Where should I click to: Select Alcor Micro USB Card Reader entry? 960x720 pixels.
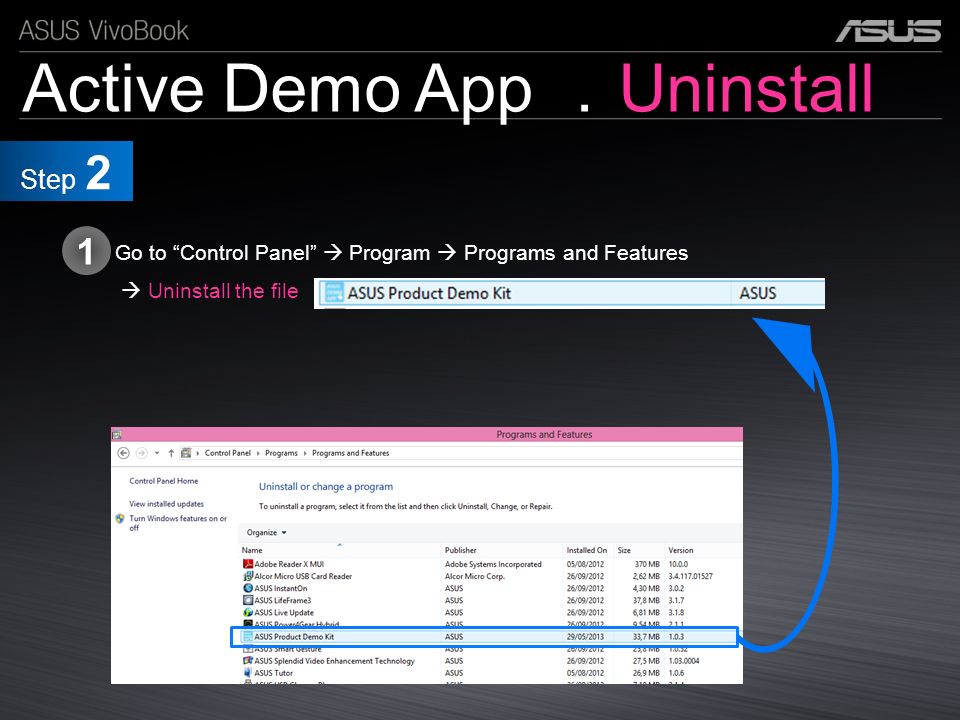click(303, 576)
